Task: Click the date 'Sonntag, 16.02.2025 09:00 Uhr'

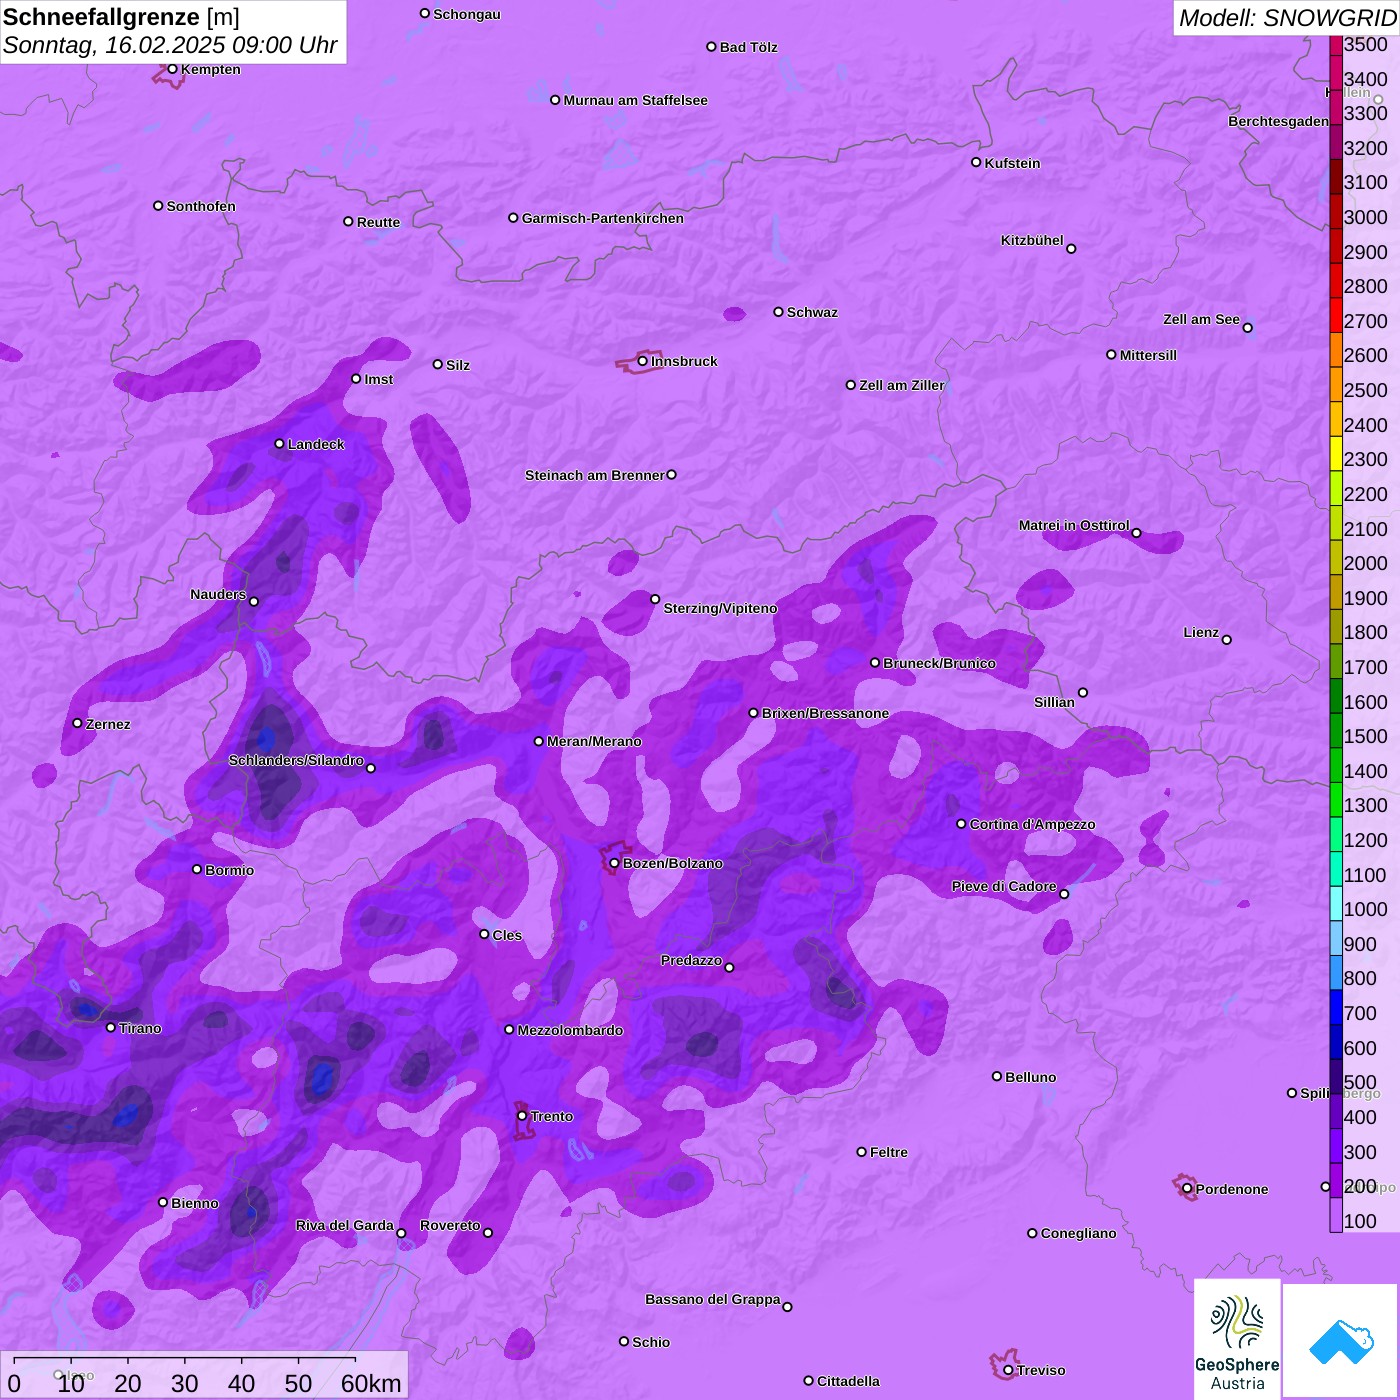Action: [x=170, y=45]
